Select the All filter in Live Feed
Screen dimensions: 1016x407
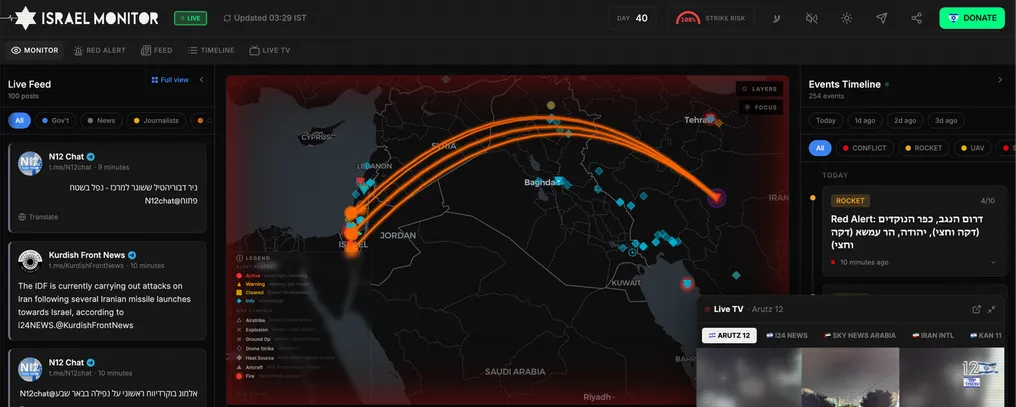(x=19, y=121)
